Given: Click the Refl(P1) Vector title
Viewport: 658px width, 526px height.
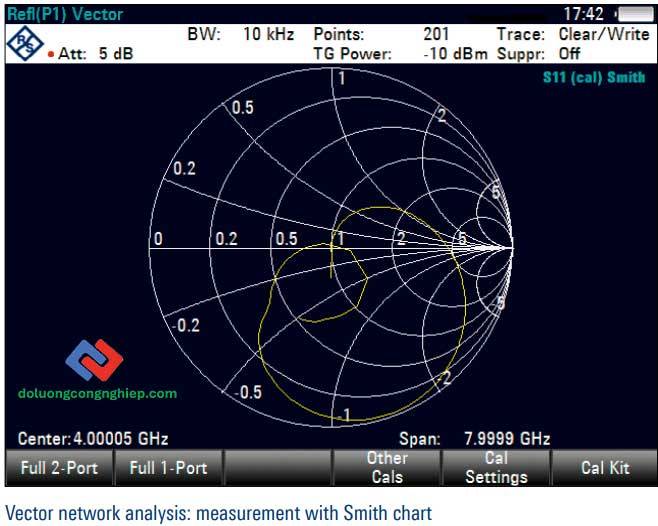Looking at the screenshot, I should pos(65,14).
